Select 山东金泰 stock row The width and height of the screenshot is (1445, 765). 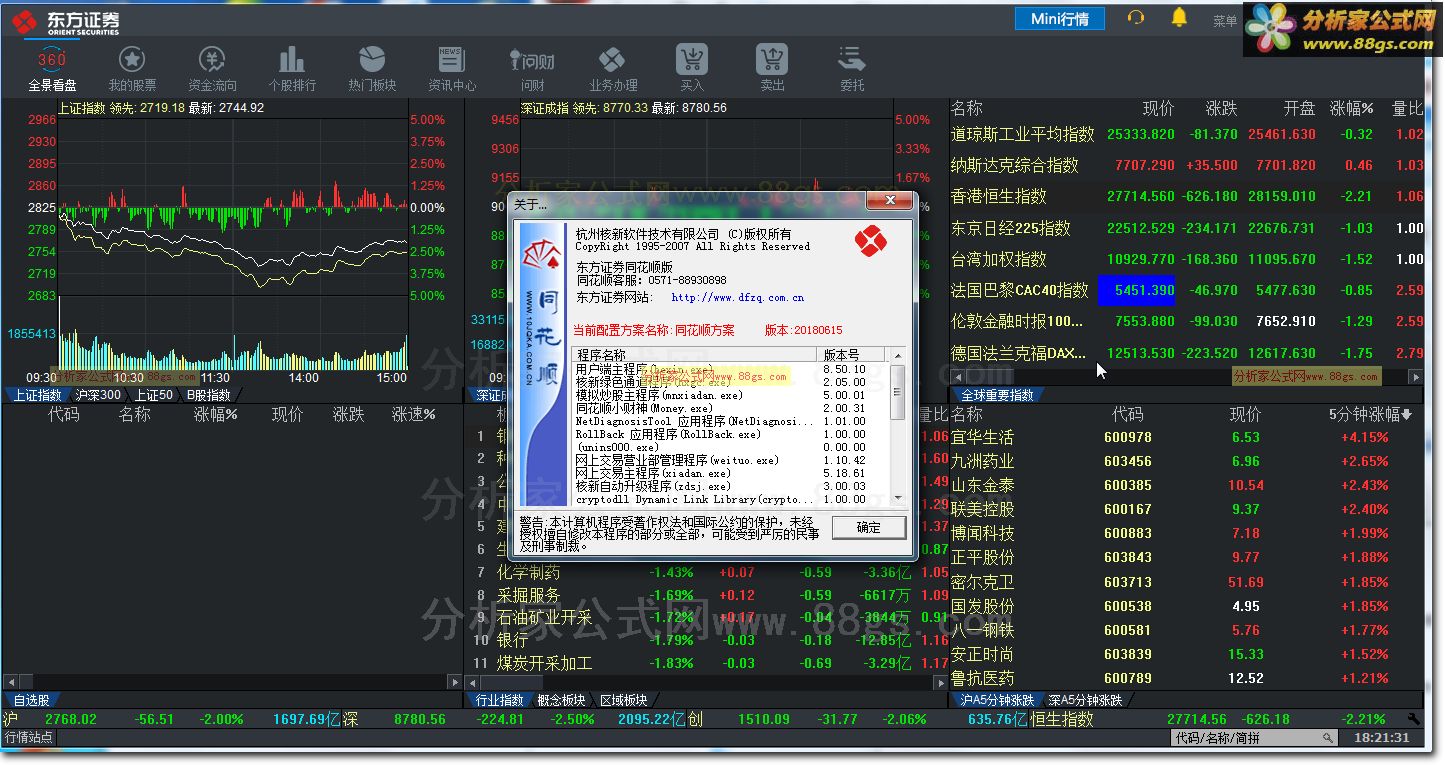point(1186,485)
